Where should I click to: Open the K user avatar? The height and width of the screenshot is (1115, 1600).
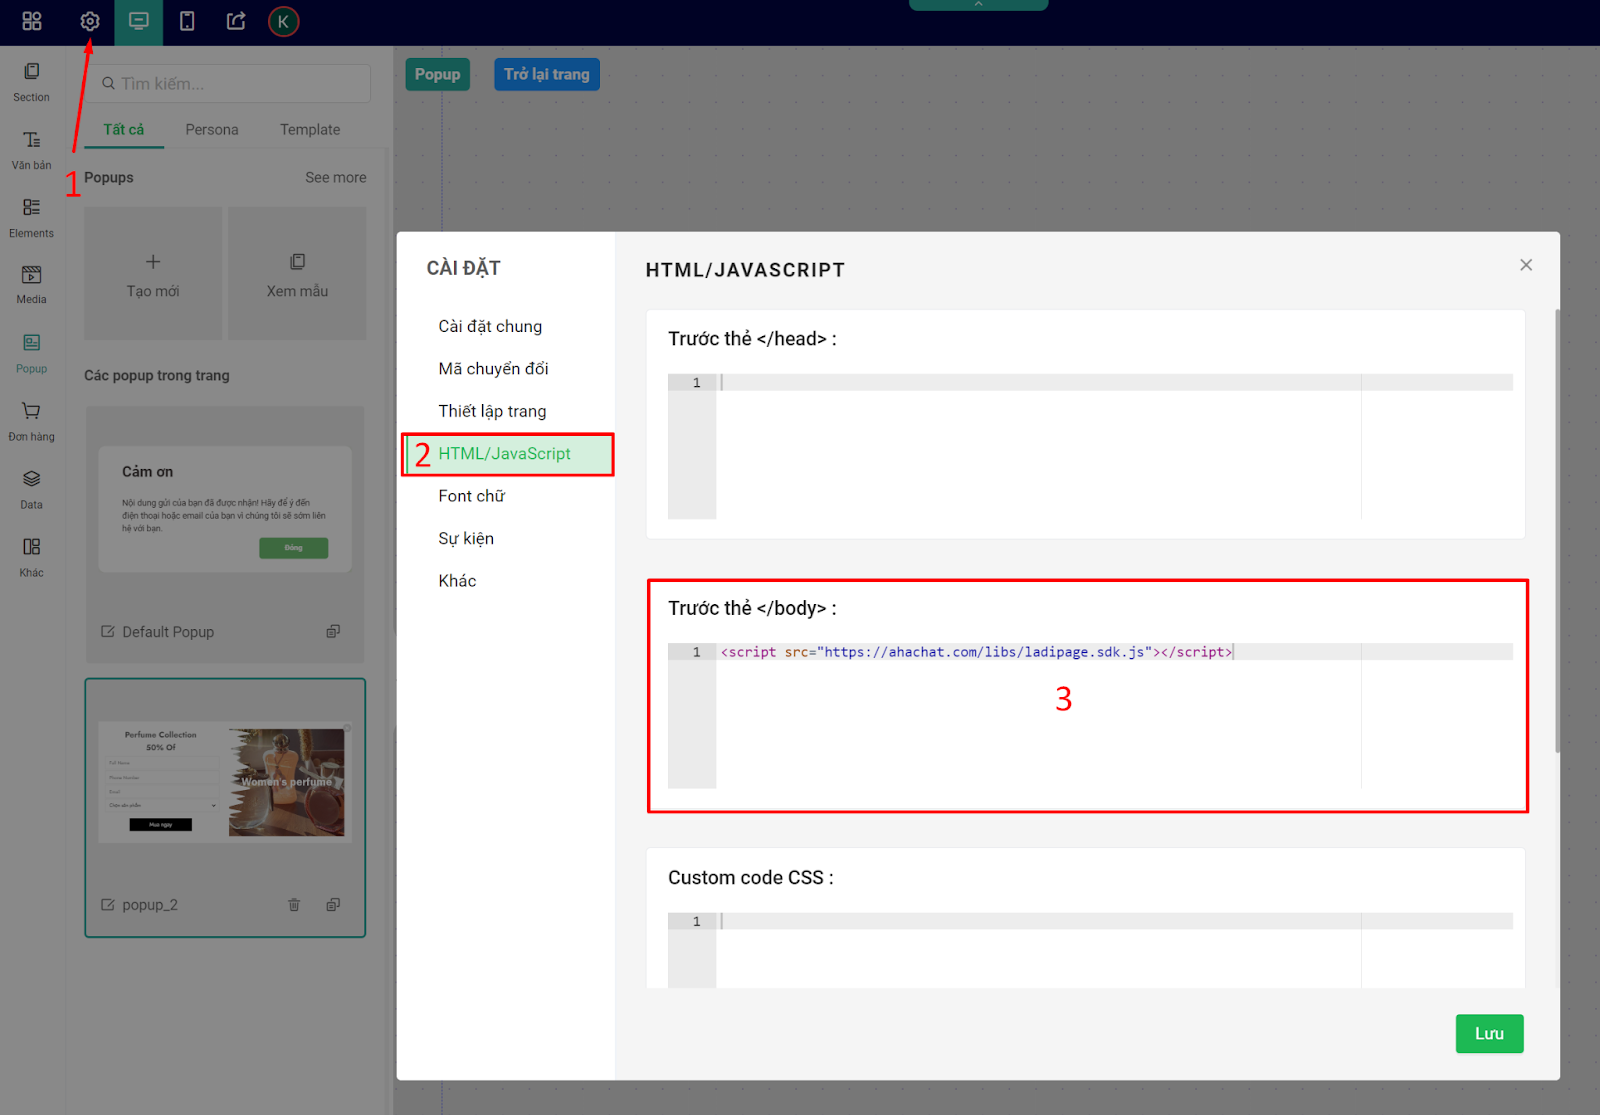[284, 21]
